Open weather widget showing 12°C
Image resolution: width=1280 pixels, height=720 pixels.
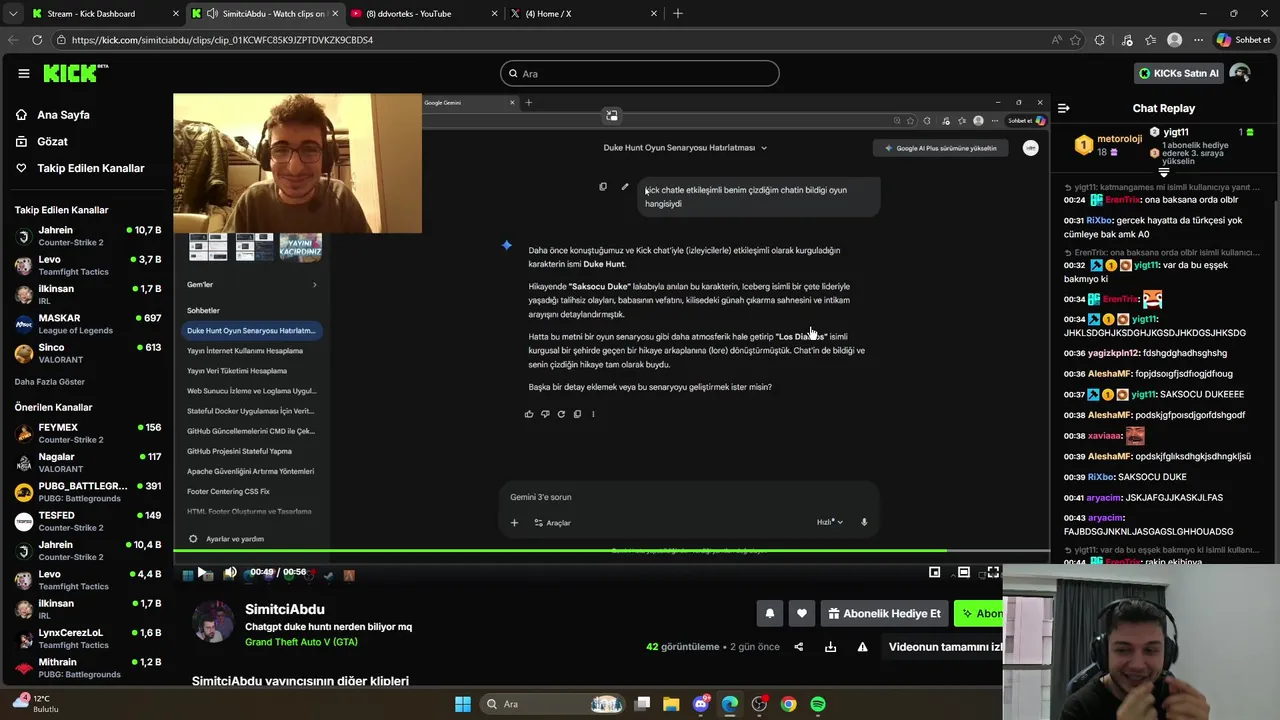[x=34, y=704]
